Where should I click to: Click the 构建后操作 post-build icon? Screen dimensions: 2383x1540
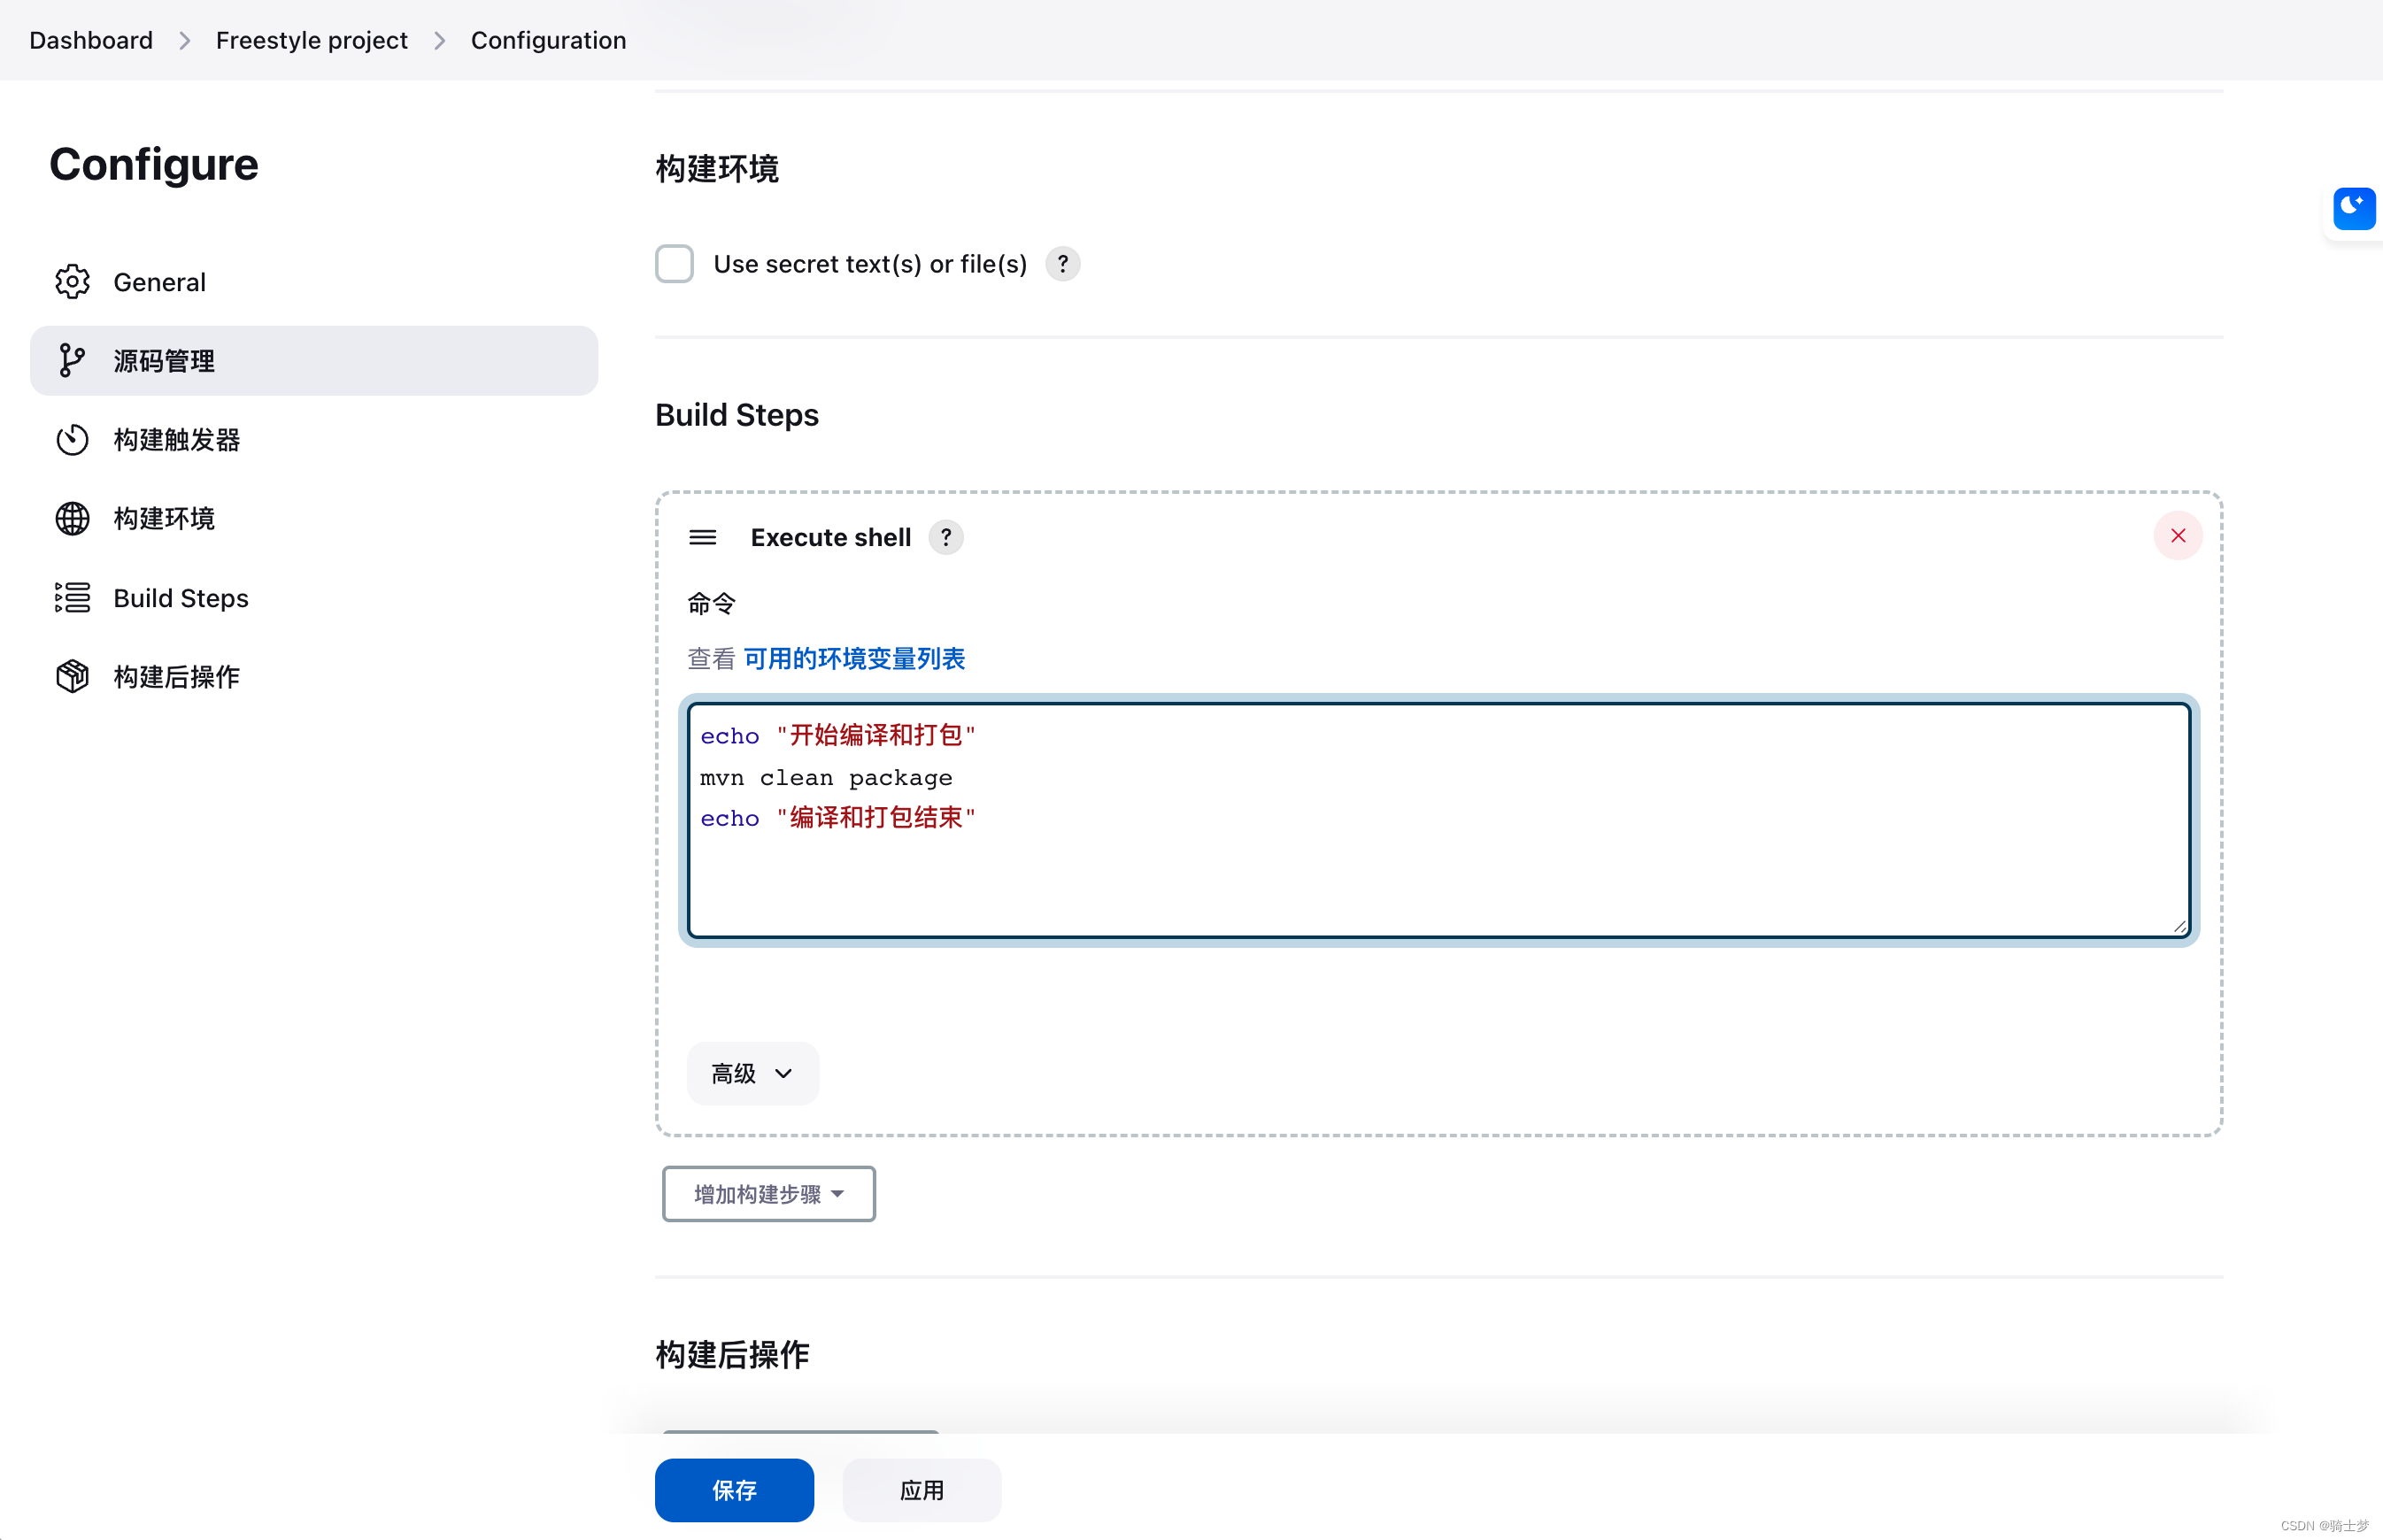tap(71, 675)
